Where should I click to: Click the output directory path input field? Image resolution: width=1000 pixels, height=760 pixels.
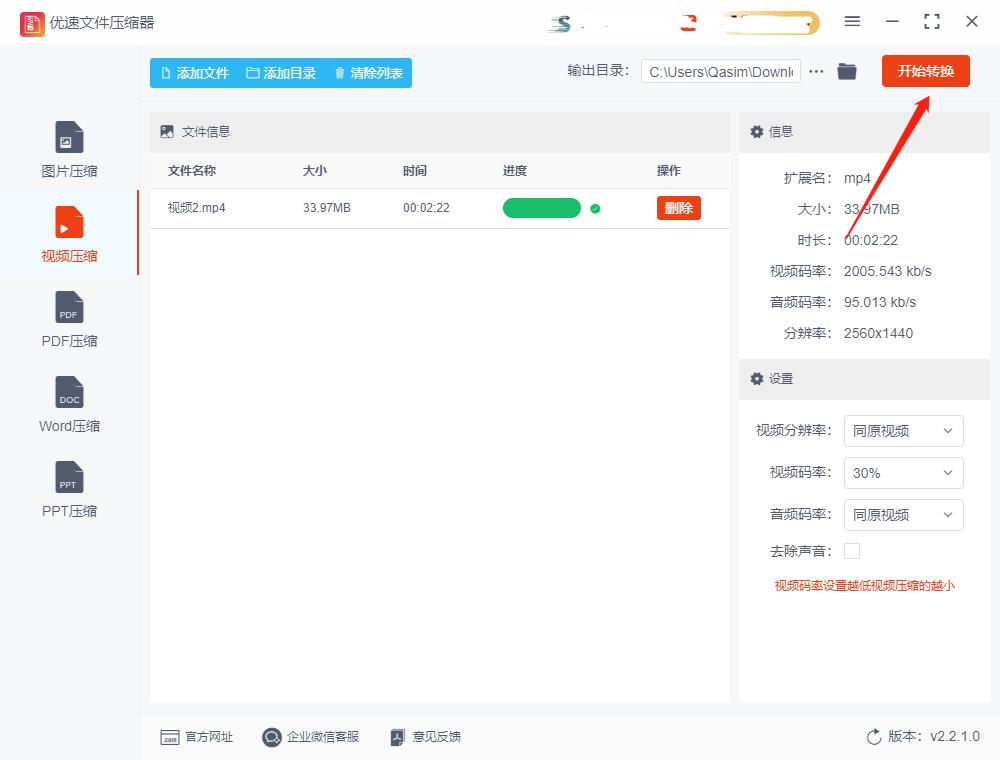720,71
